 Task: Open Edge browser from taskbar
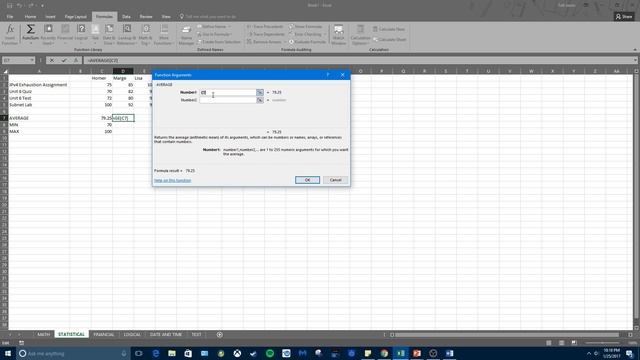click(x=156, y=353)
